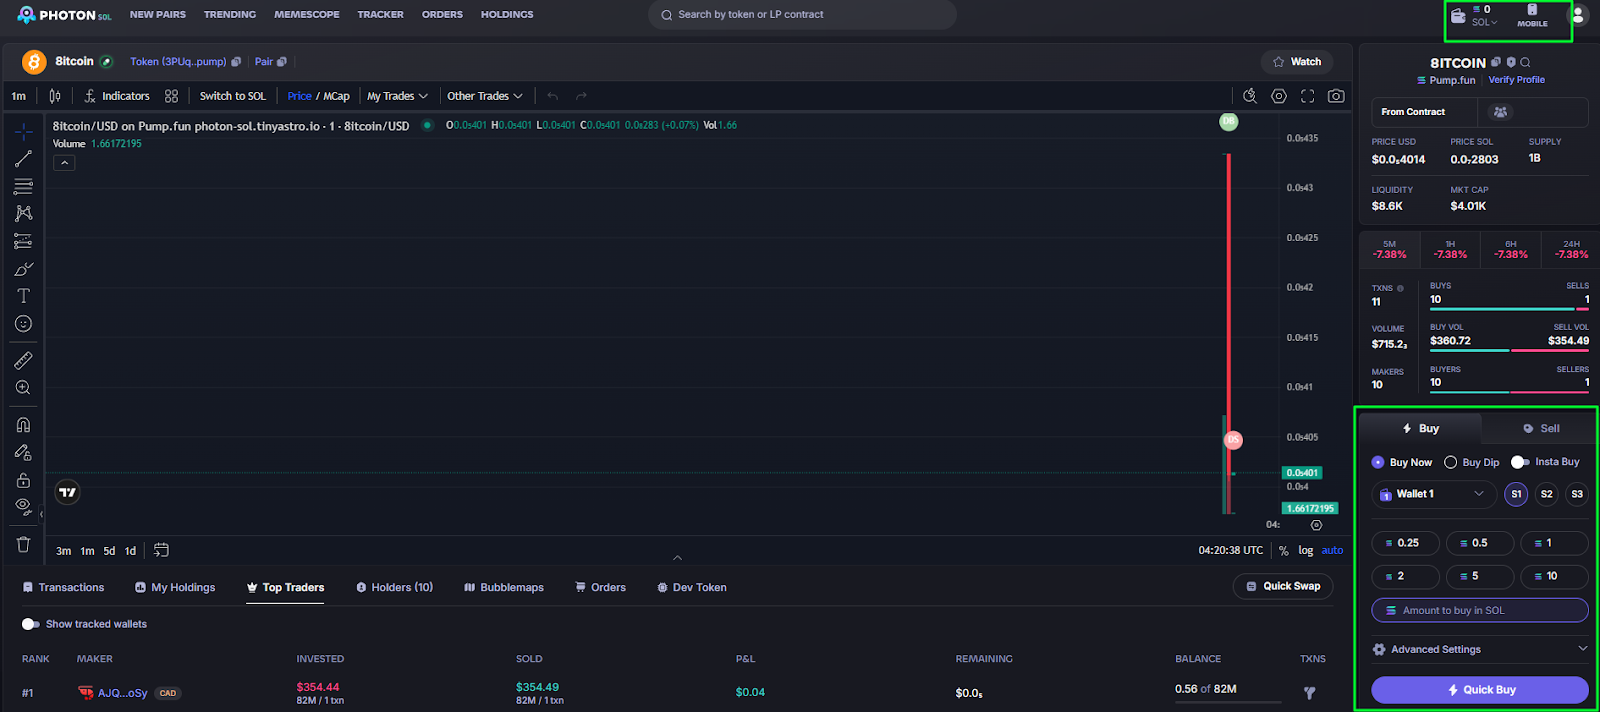Collapse the chart indicator legend arrow
Image resolution: width=1600 pixels, height=712 pixels.
pyautogui.click(x=64, y=163)
